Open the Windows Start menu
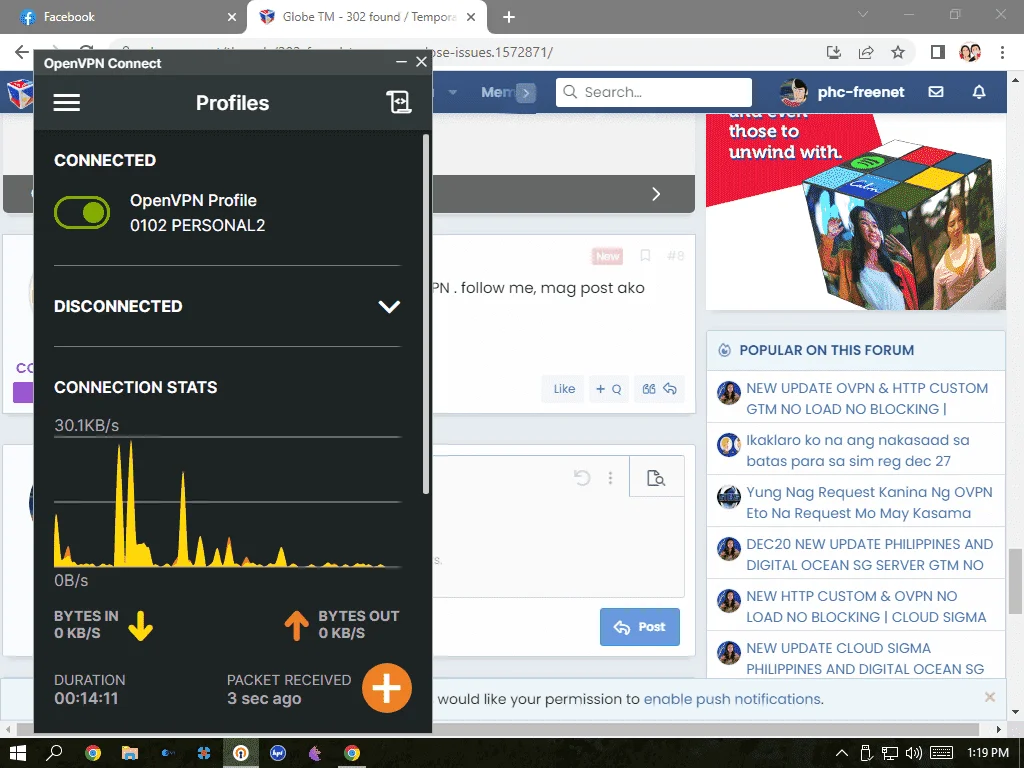This screenshot has height=768, width=1024. pyautogui.click(x=18, y=753)
